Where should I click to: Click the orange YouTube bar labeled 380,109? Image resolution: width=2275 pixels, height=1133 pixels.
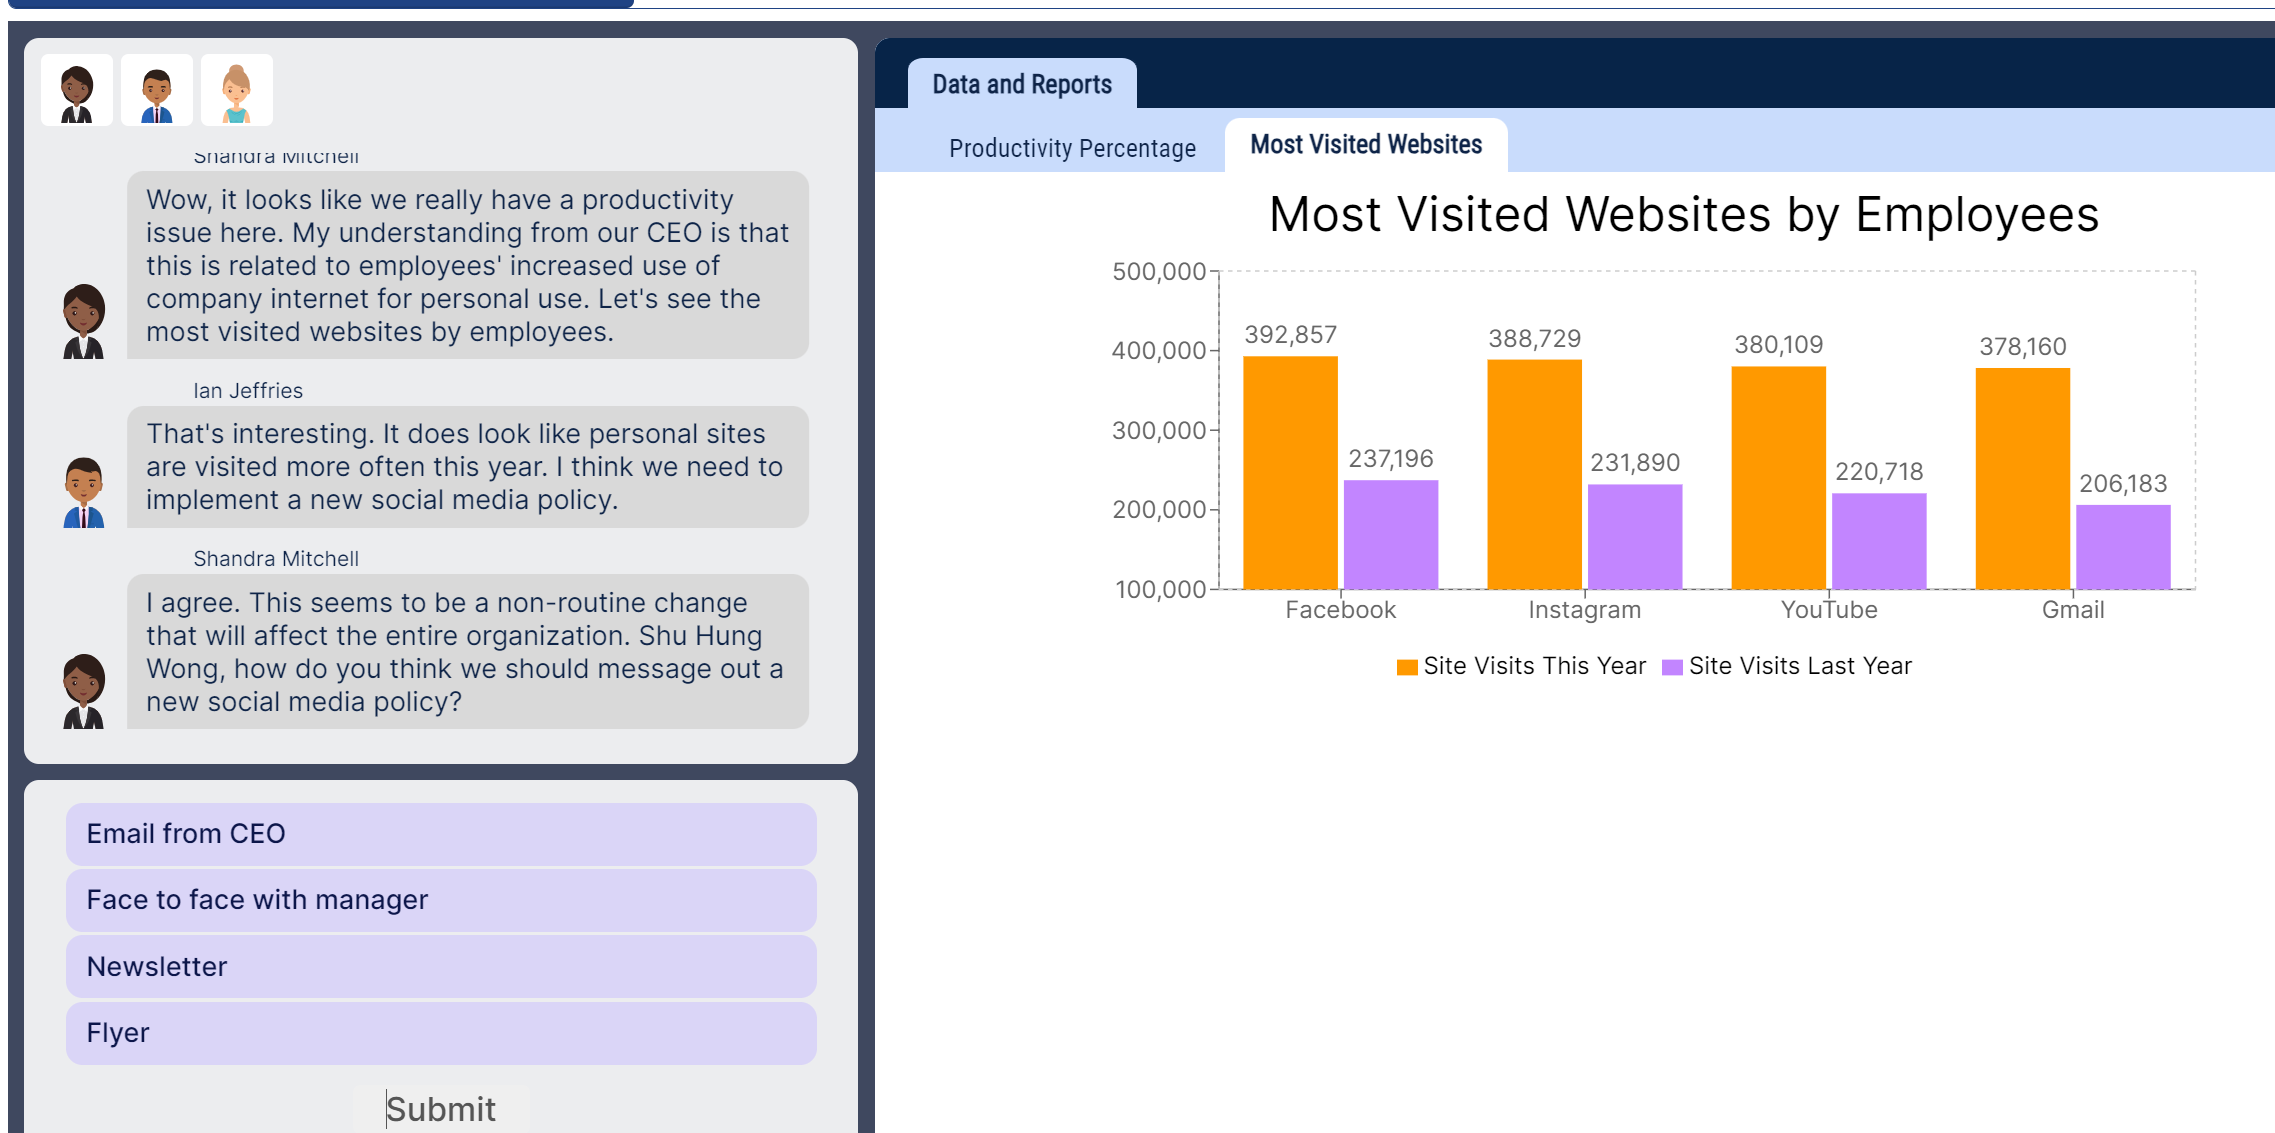pyautogui.click(x=1779, y=477)
